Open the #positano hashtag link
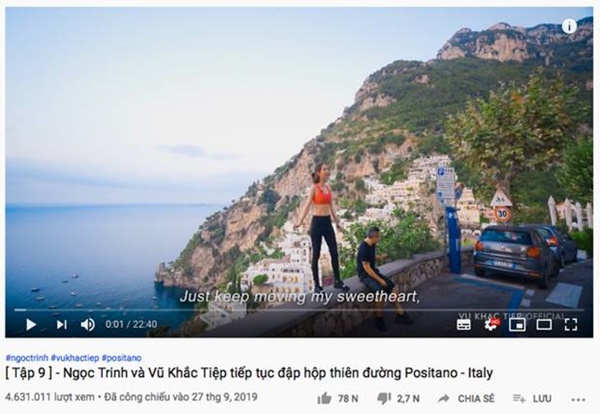 [x=121, y=358]
